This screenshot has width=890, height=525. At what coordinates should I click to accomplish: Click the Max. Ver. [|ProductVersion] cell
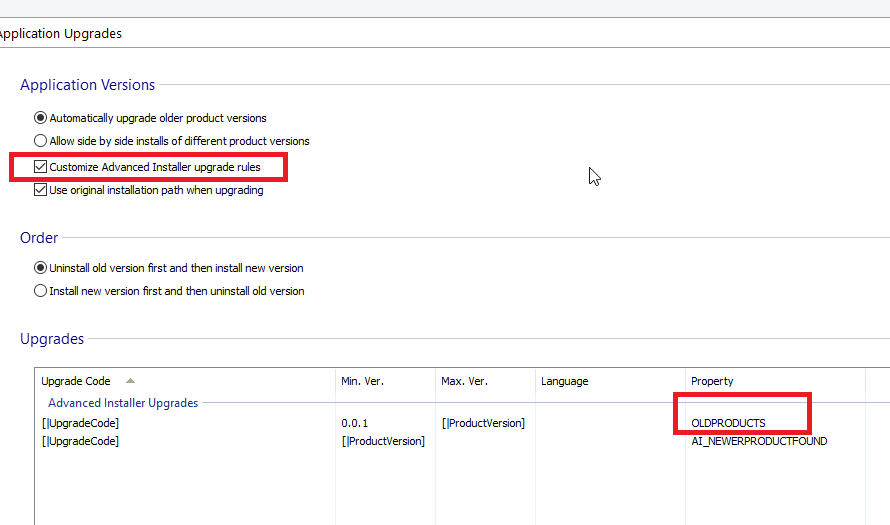[x=483, y=423]
